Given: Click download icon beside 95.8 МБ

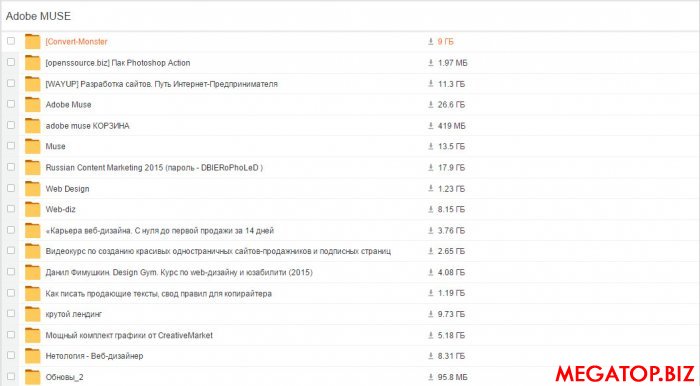Looking at the screenshot, I should (431, 377).
